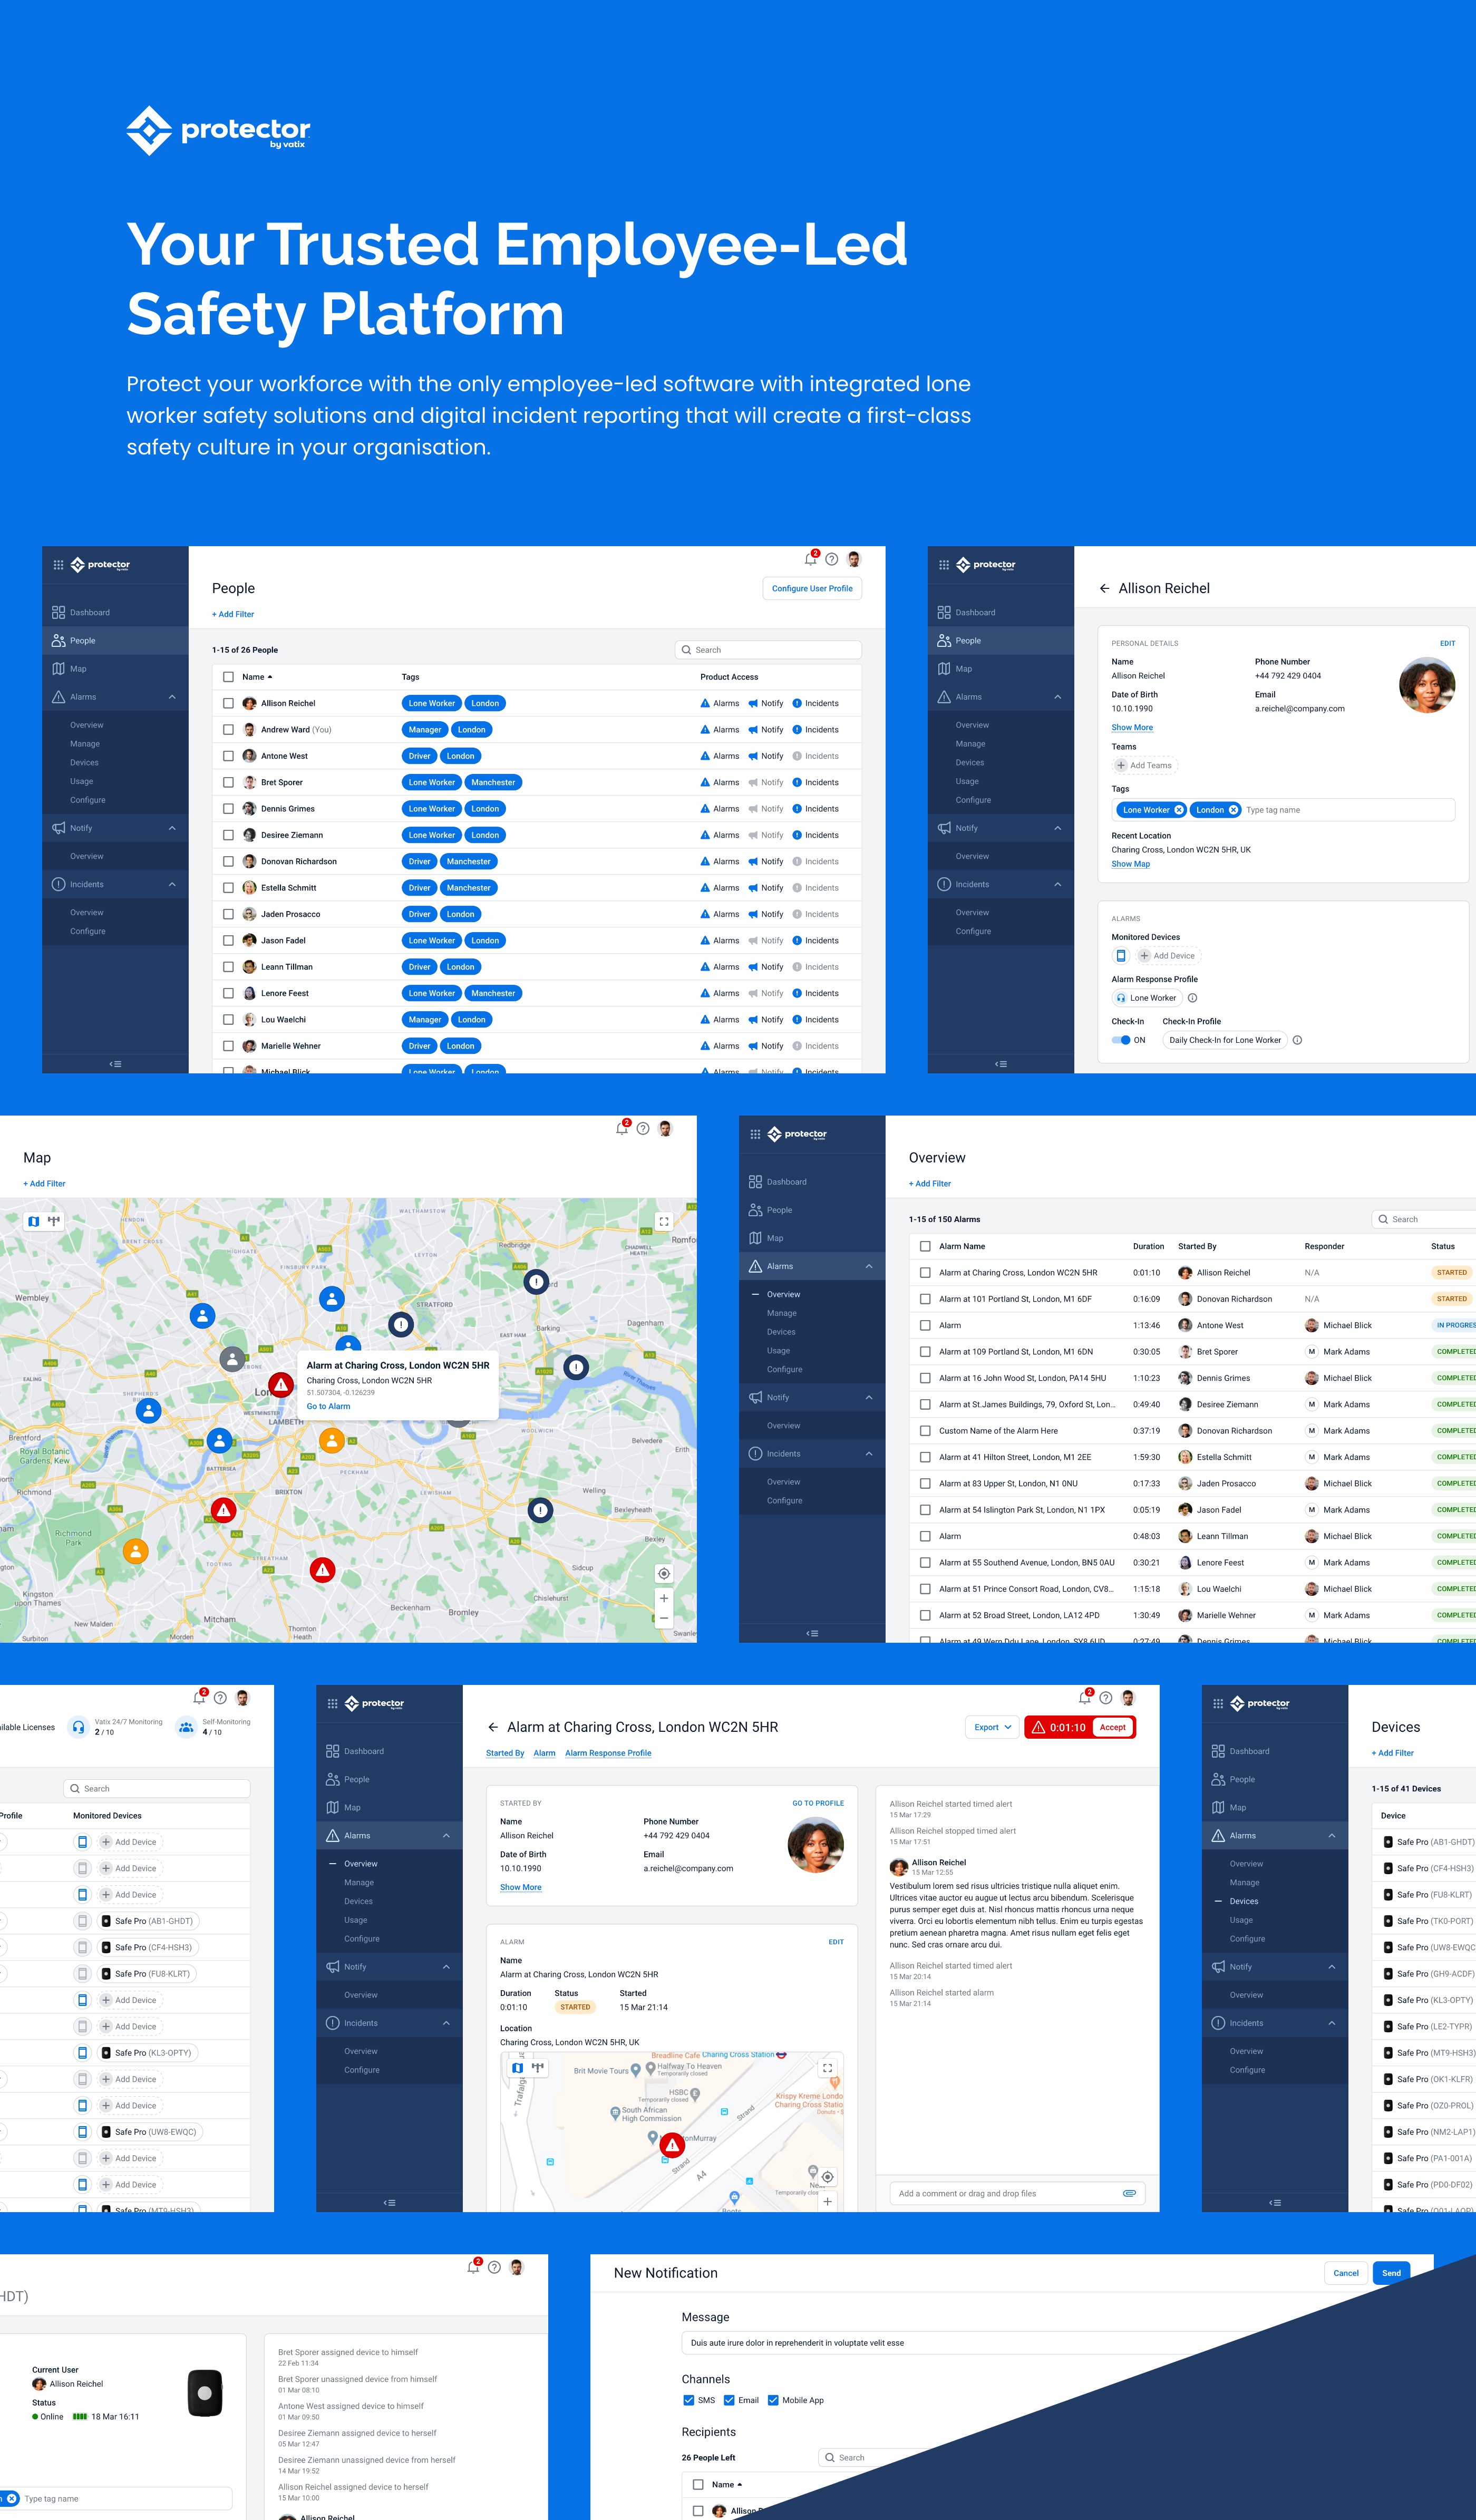The image size is (1476, 2520).
Task: Select all people via header checkbox
Action: click(228, 677)
